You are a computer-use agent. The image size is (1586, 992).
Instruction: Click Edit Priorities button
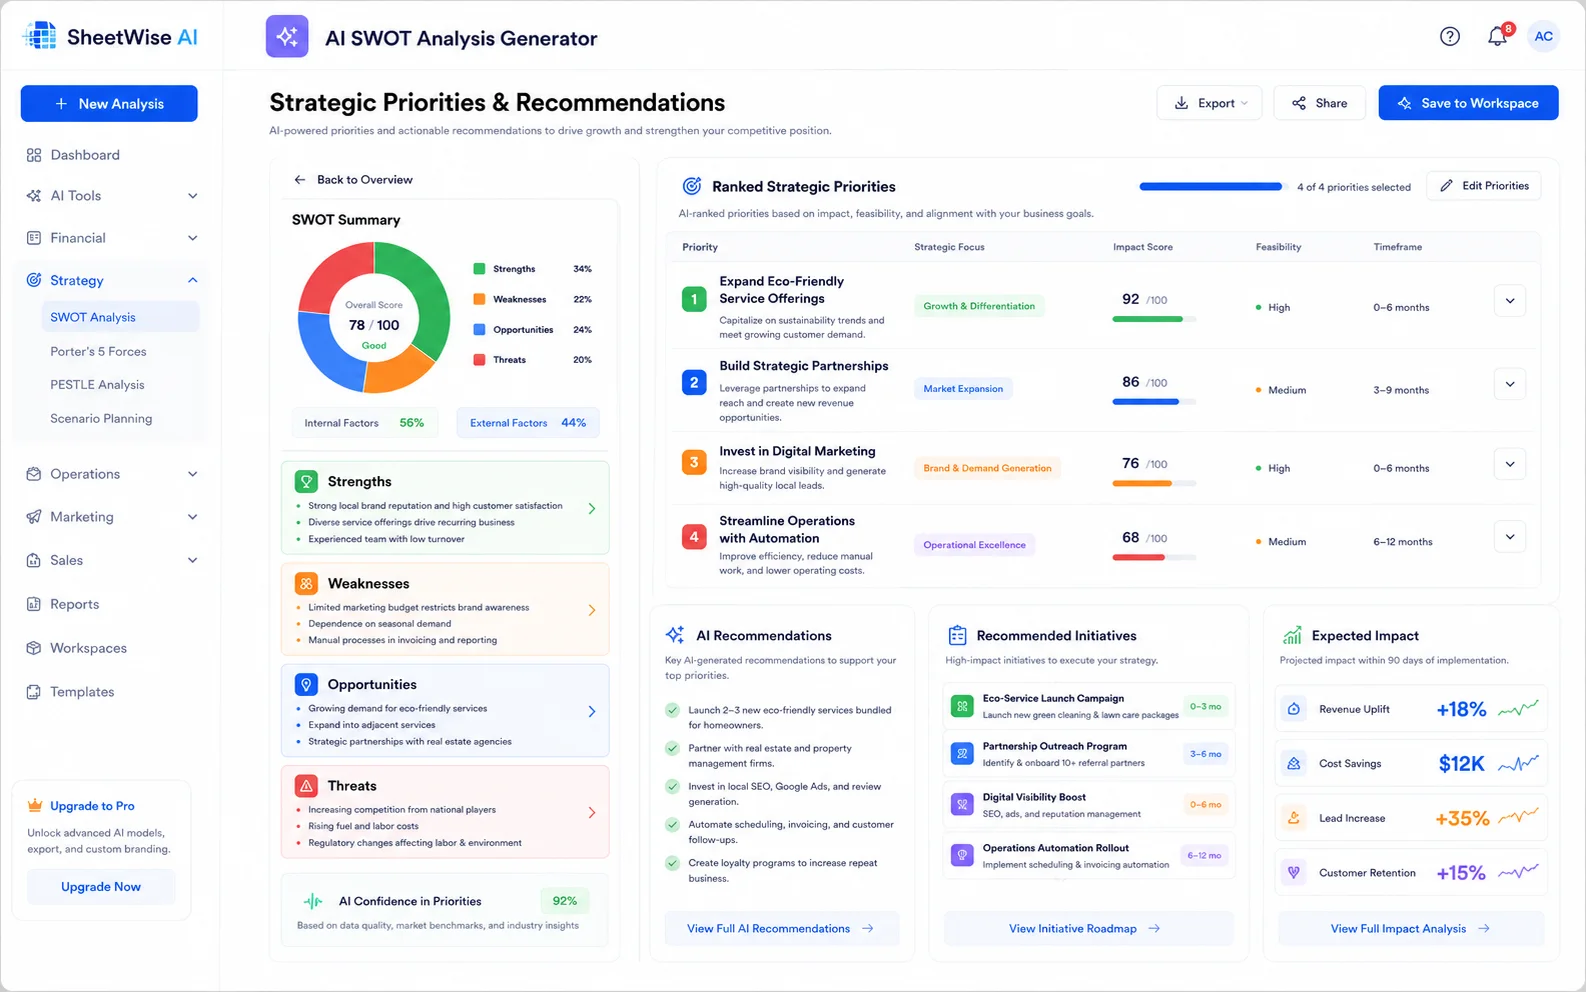(1484, 186)
